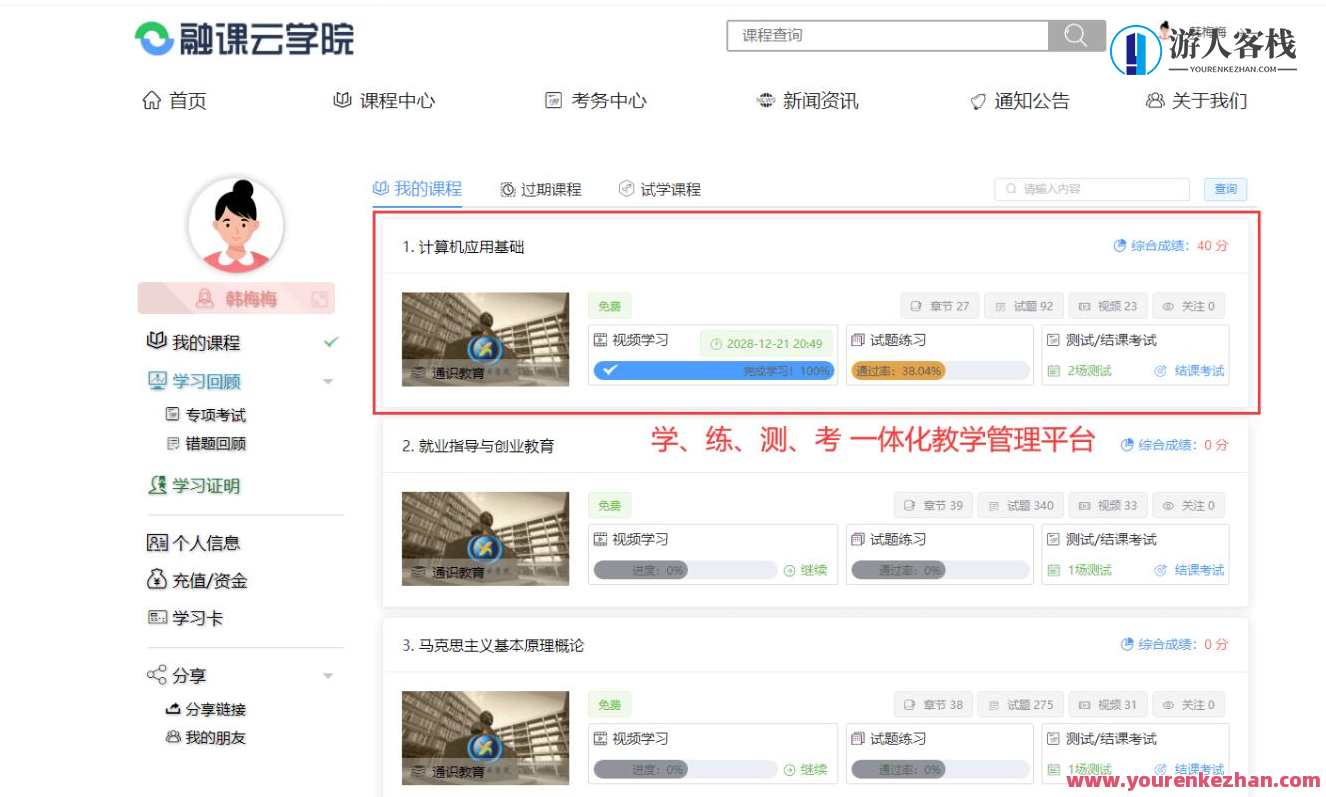This screenshot has height=797, width=1326.
Task: Toggle 关注 on 马克思主义基本原理概论
Action: [1189, 704]
